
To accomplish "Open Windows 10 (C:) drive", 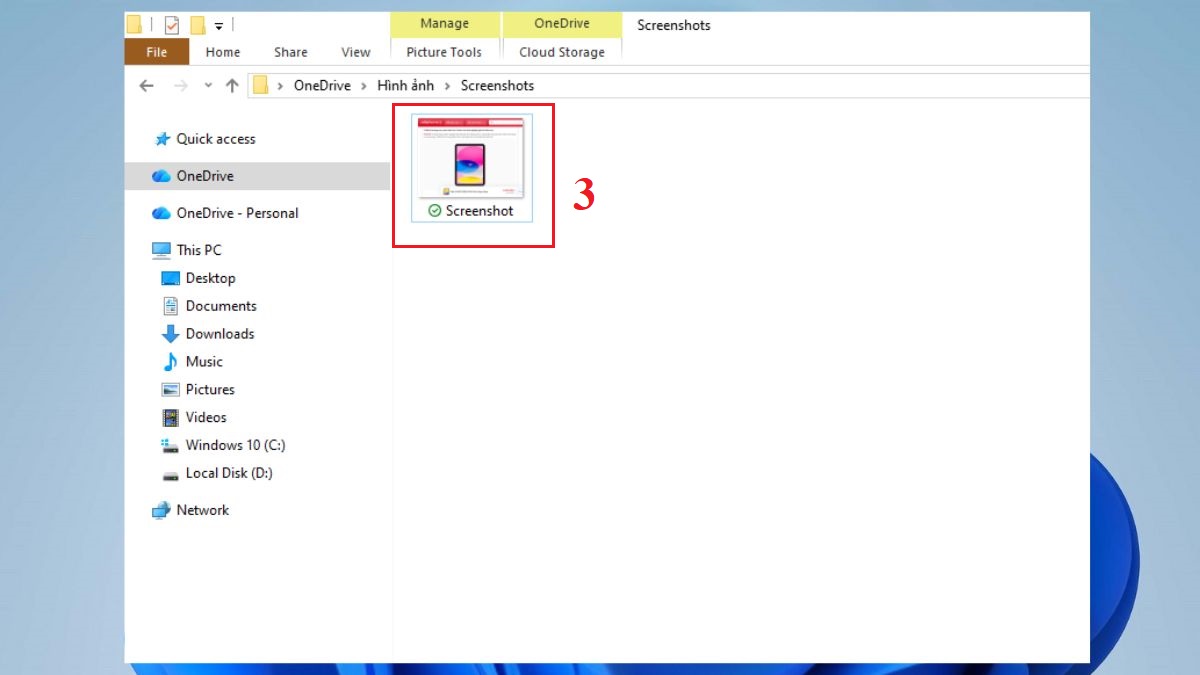I will (235, 445).
